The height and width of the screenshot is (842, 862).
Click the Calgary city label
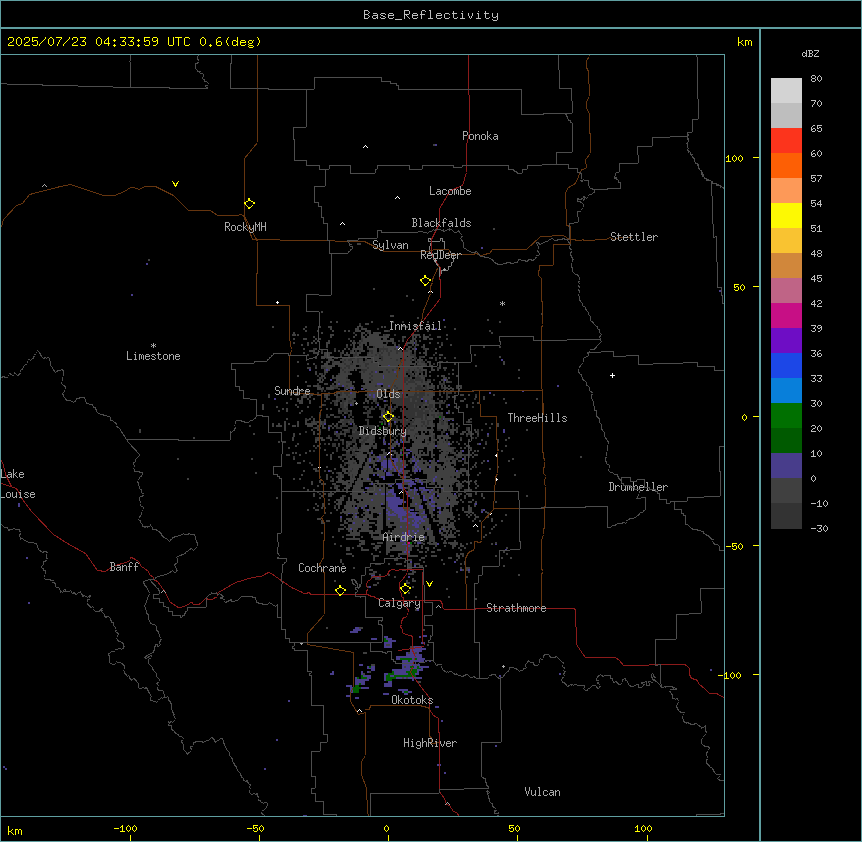point(399,603)
